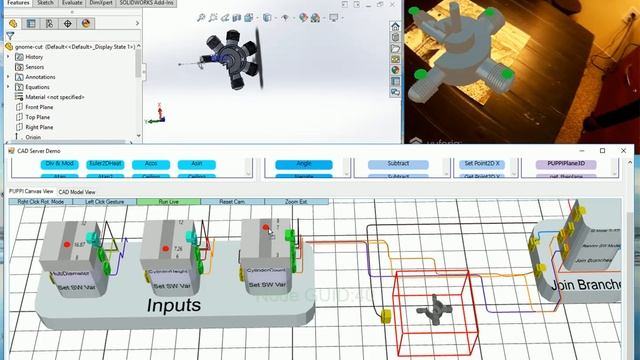Switch to the CAD Model View tab
The image size is (640, 360).
[77, 192]
